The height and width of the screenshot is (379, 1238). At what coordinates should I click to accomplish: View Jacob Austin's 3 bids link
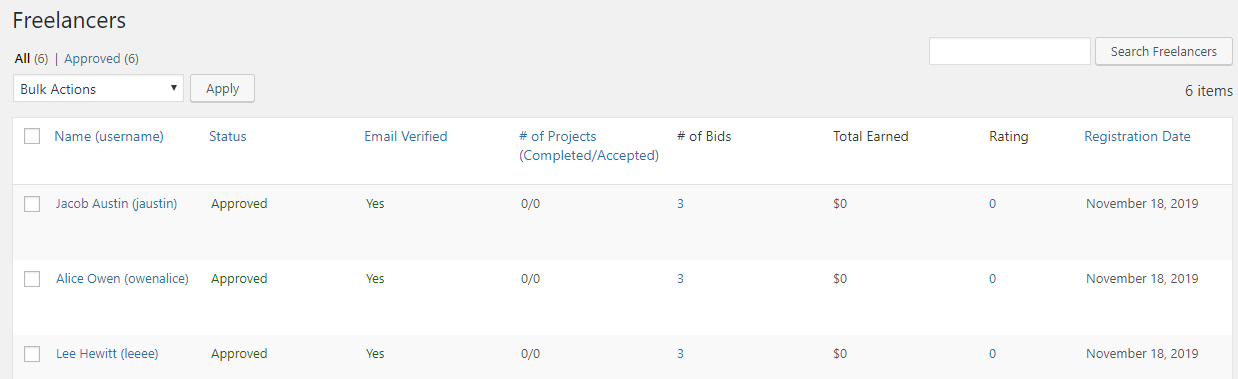pos(680,203)
